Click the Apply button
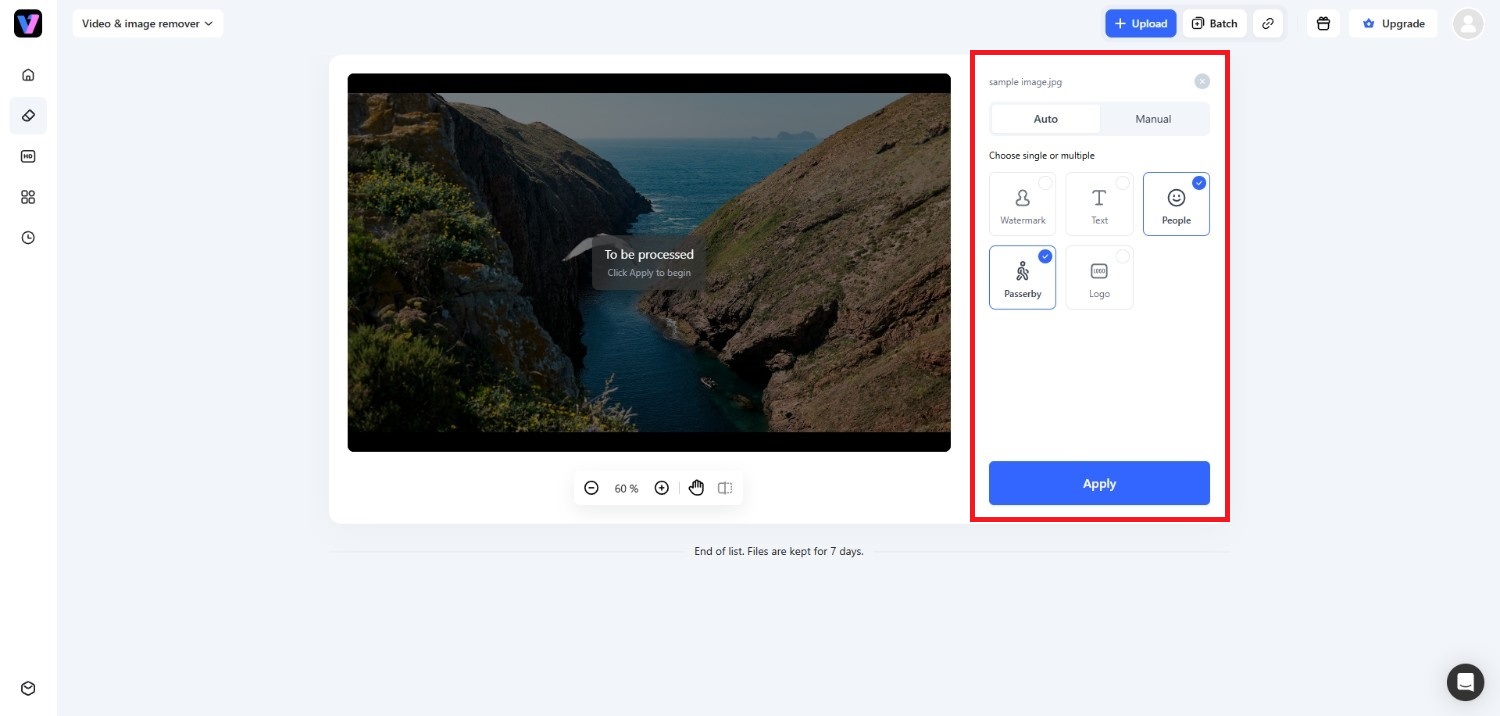 pyautogui.click(x=1099, y=483)
